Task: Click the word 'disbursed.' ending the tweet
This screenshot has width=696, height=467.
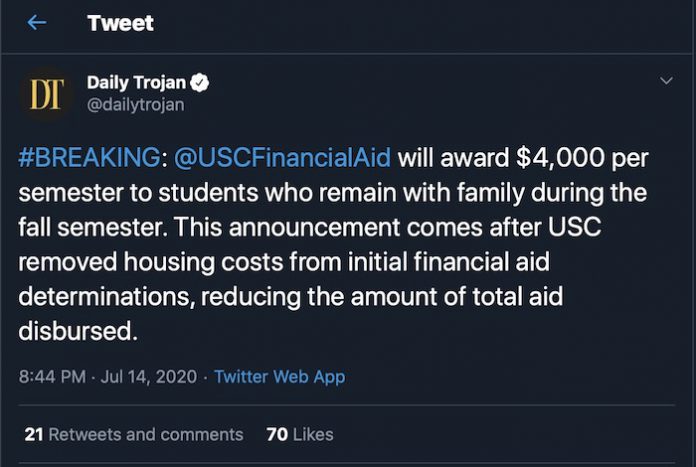Action: 78,331
